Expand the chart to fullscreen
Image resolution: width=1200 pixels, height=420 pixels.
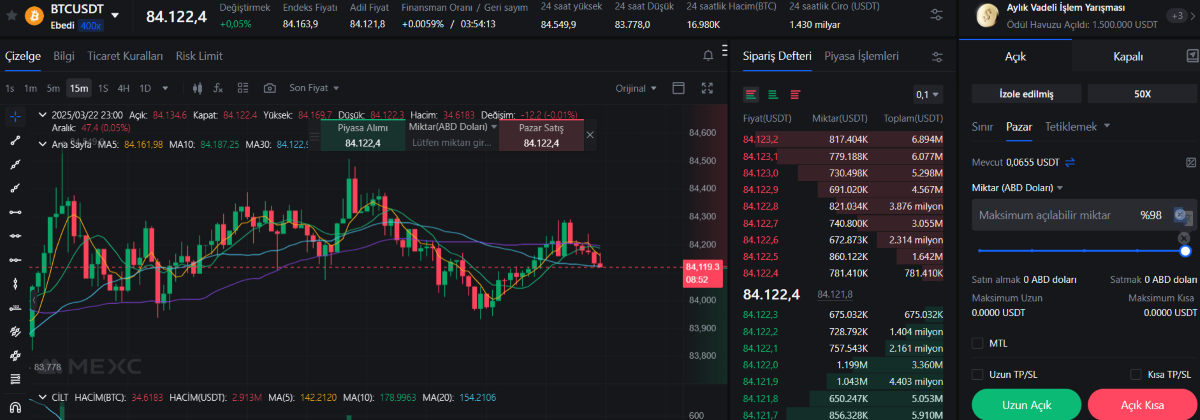coord(708,88)
